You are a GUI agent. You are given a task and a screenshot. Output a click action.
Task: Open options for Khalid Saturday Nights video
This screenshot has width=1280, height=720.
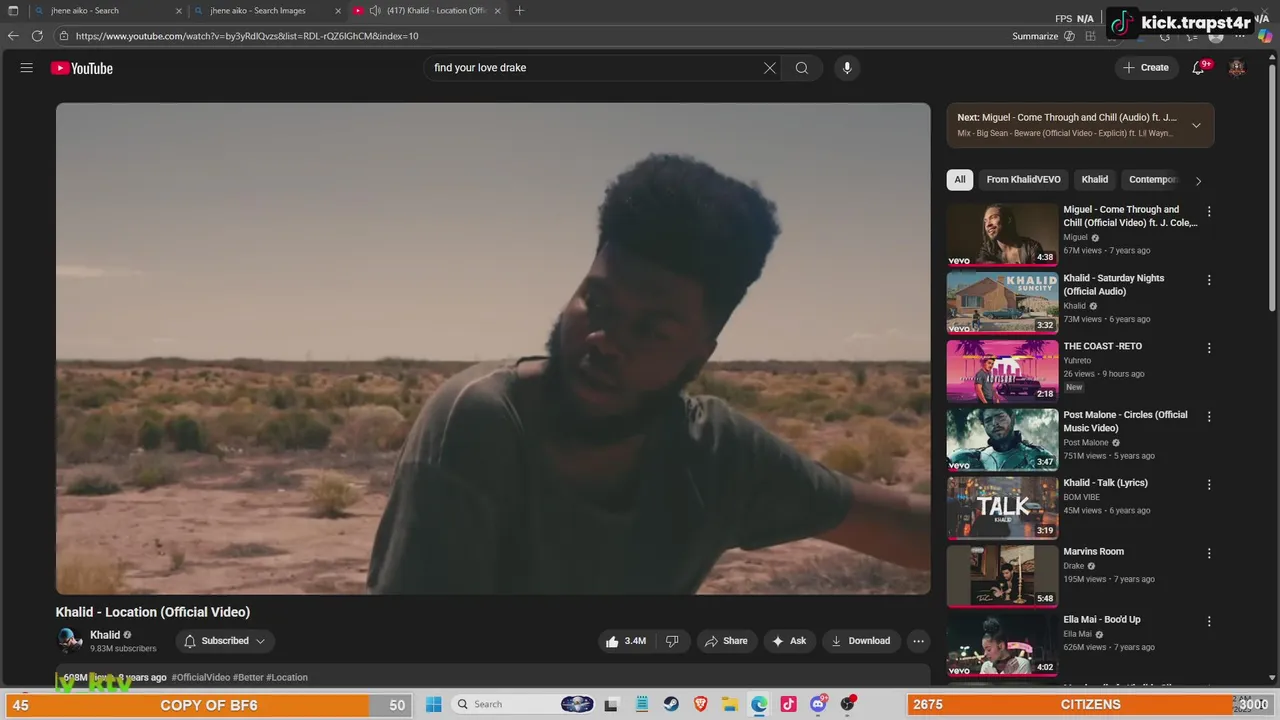(1209, 280)
